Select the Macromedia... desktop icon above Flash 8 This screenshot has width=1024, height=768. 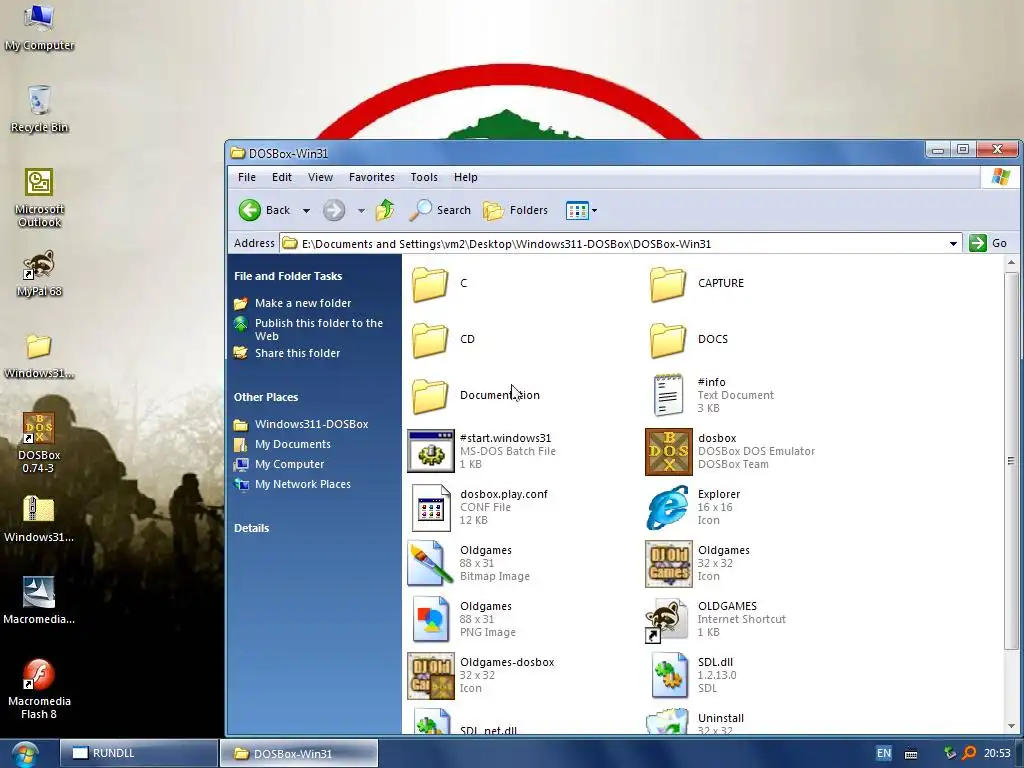(39, 601)
